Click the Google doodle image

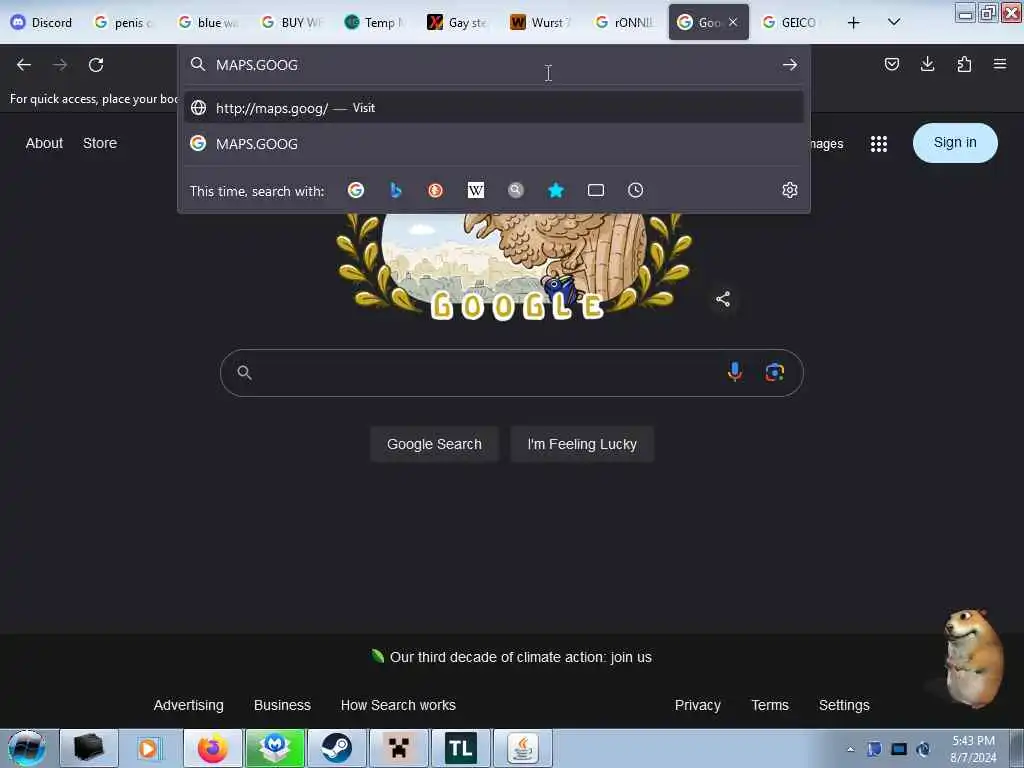(x=514, y=268)
